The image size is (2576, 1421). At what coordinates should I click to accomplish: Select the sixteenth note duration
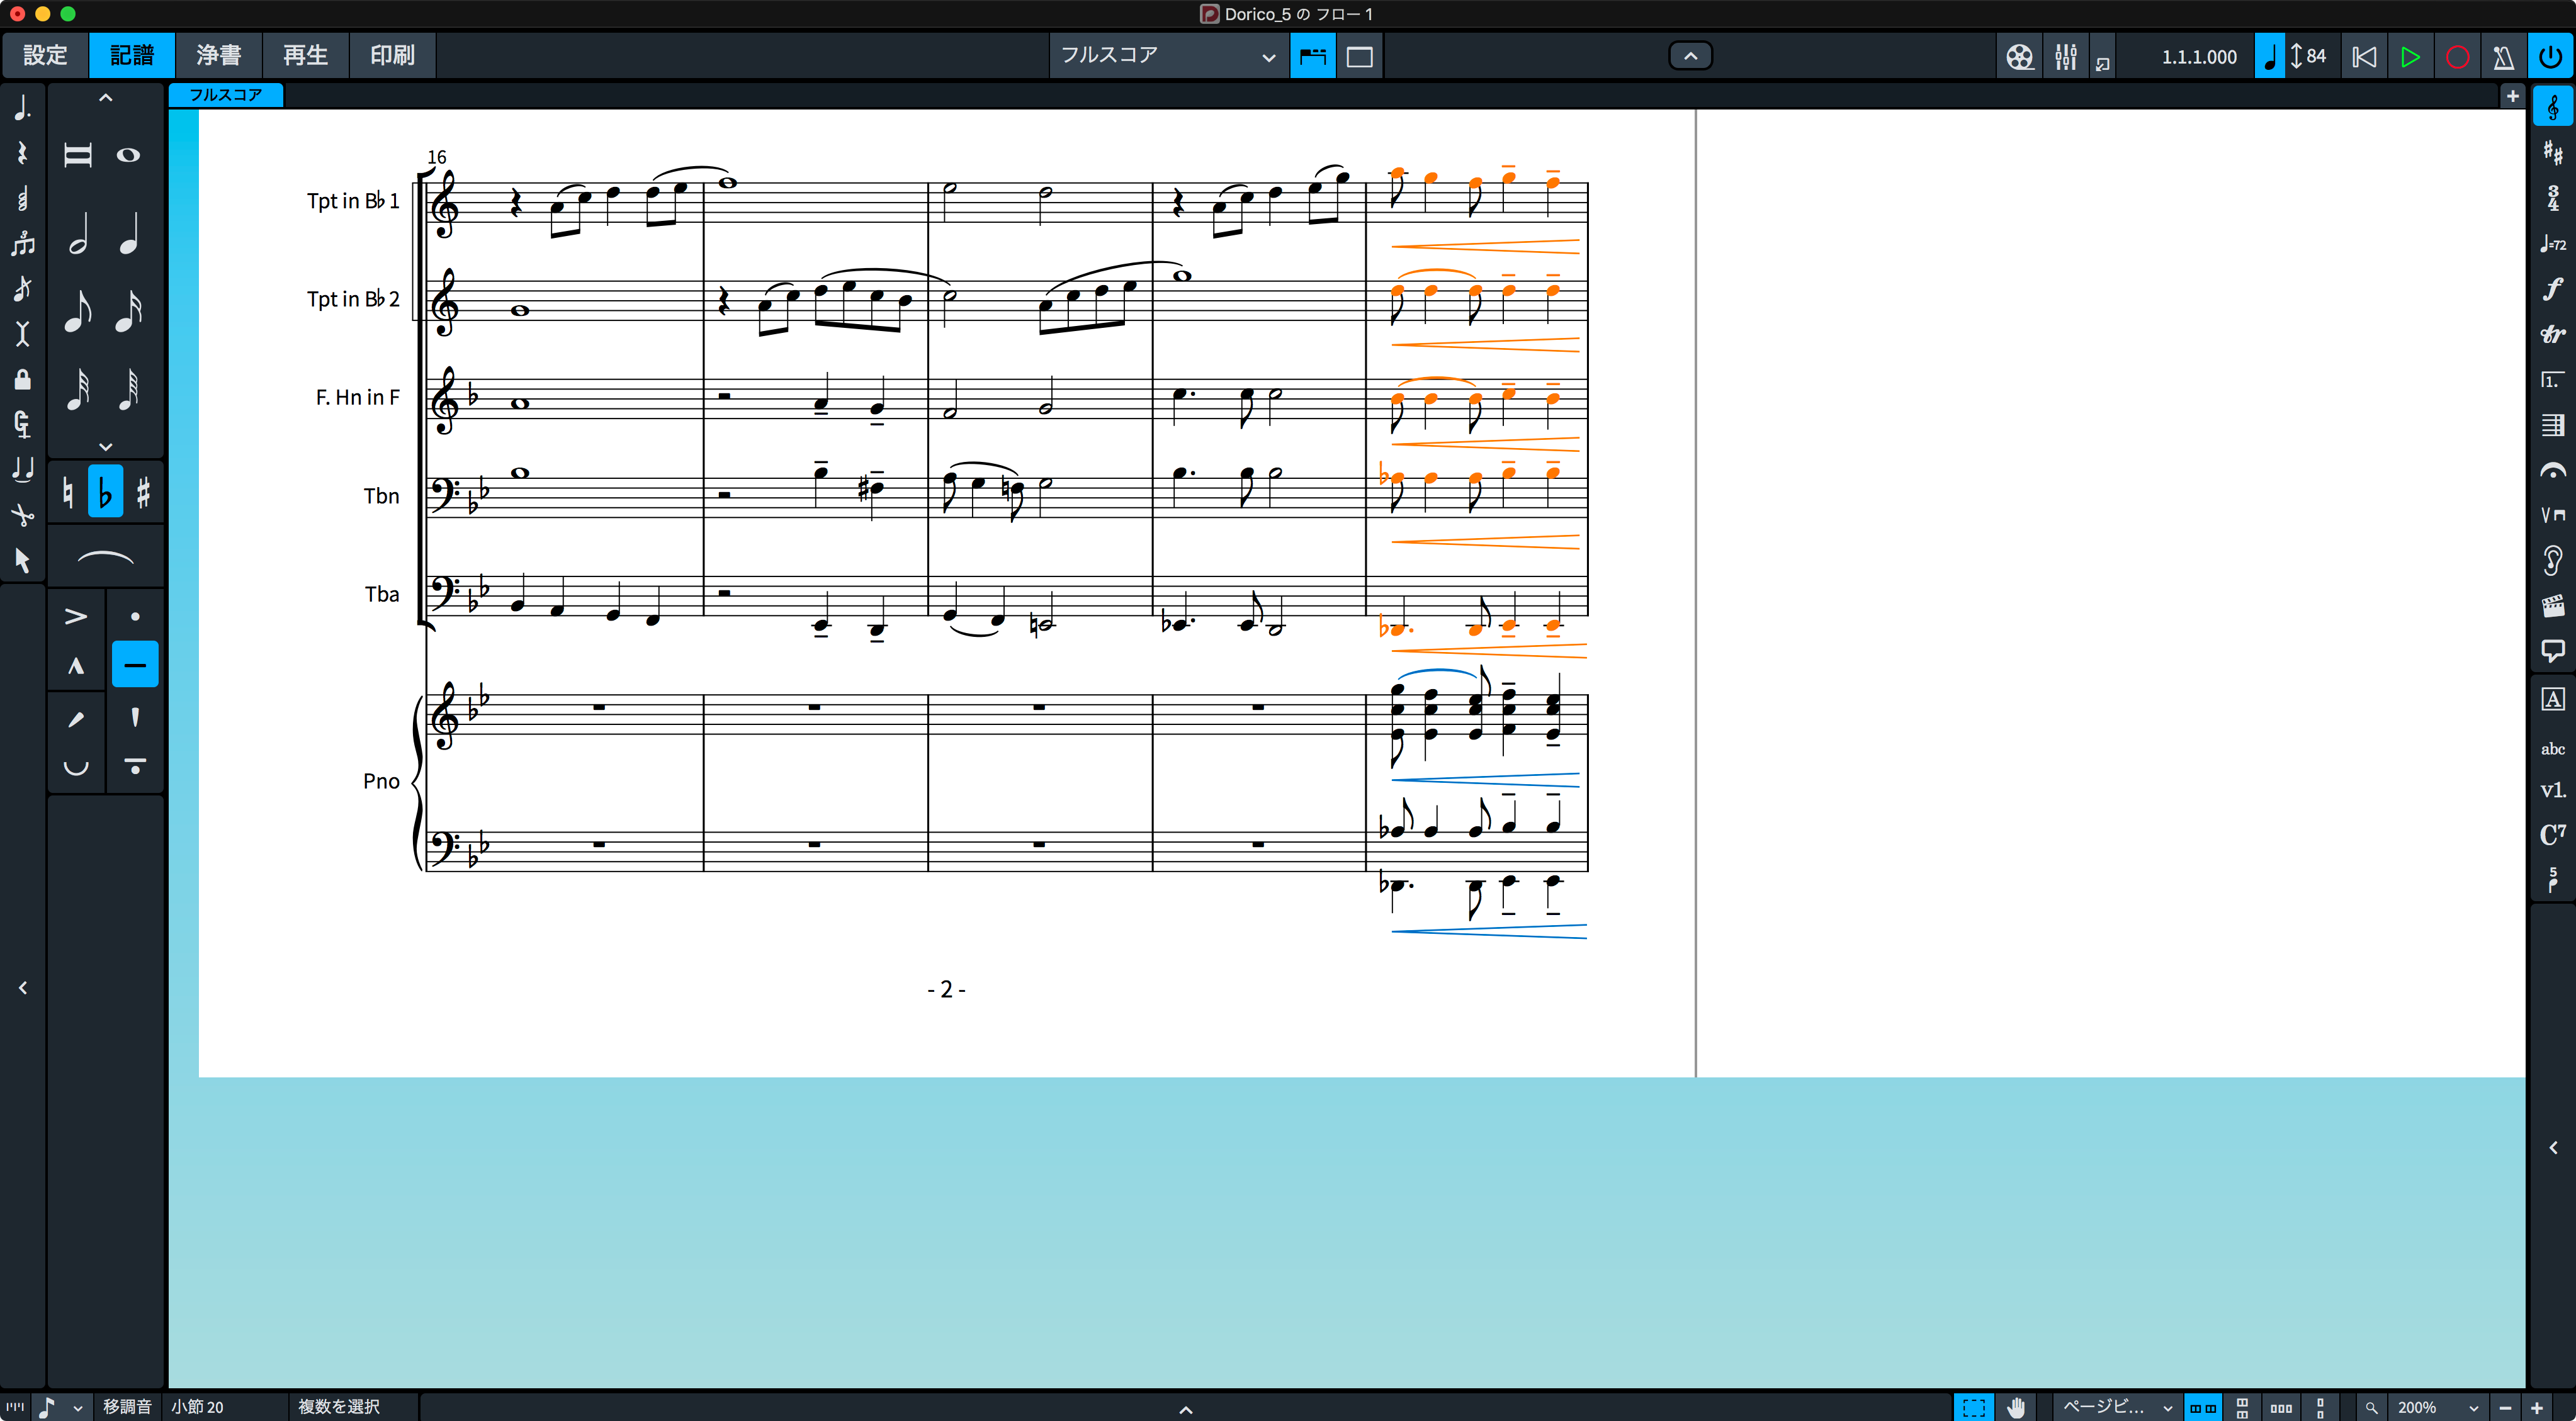tap(128, 311)
